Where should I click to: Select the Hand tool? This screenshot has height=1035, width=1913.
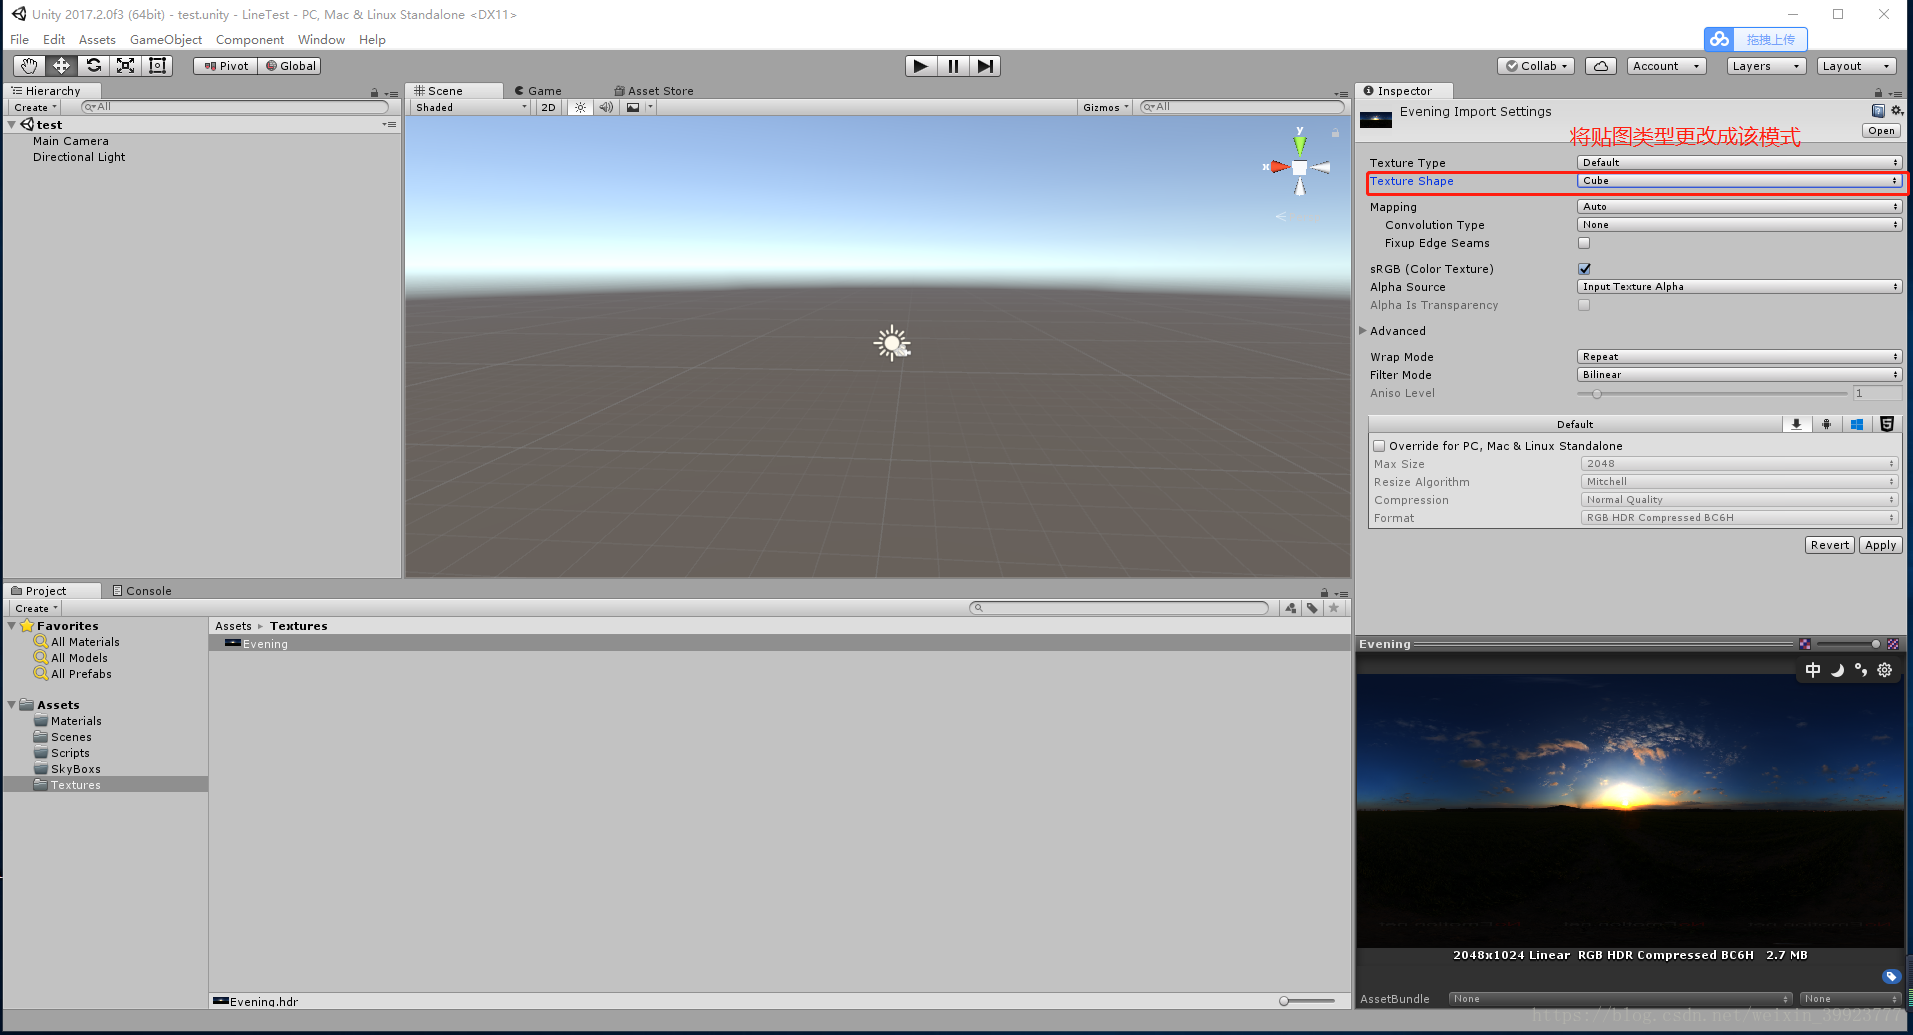click(x=29, y=66)
